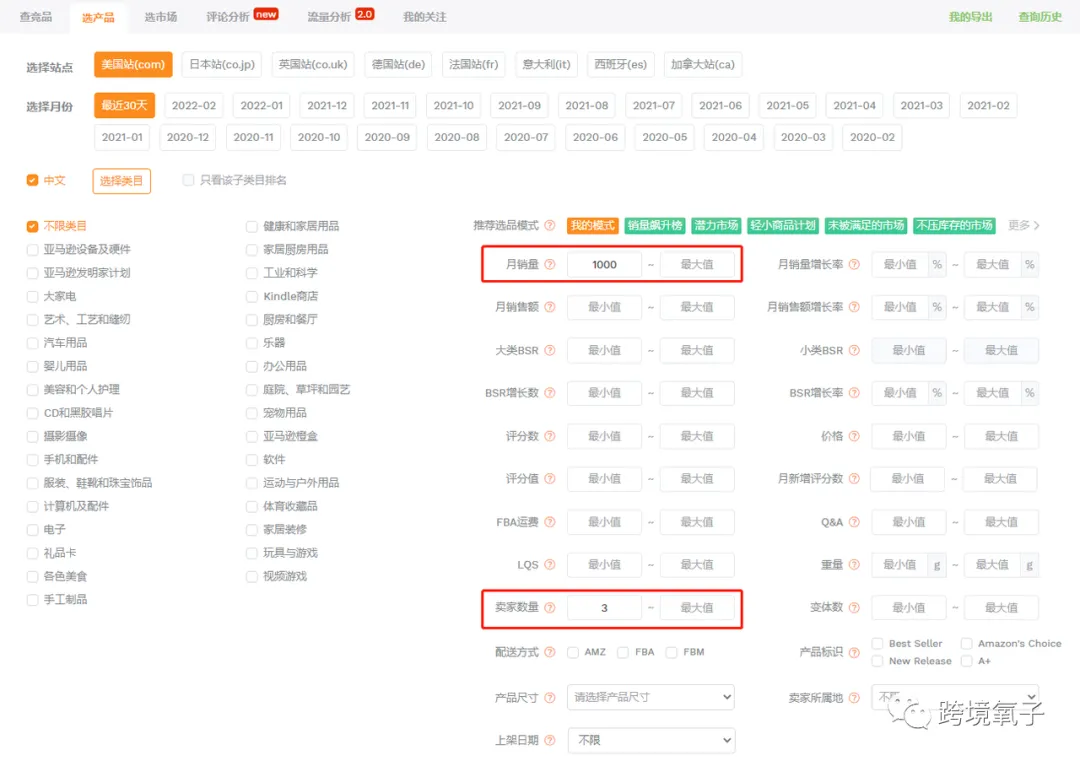This screenshot has height=761, width=1080.
Task: Click the 价格 minimum value field
Action: 908,436
